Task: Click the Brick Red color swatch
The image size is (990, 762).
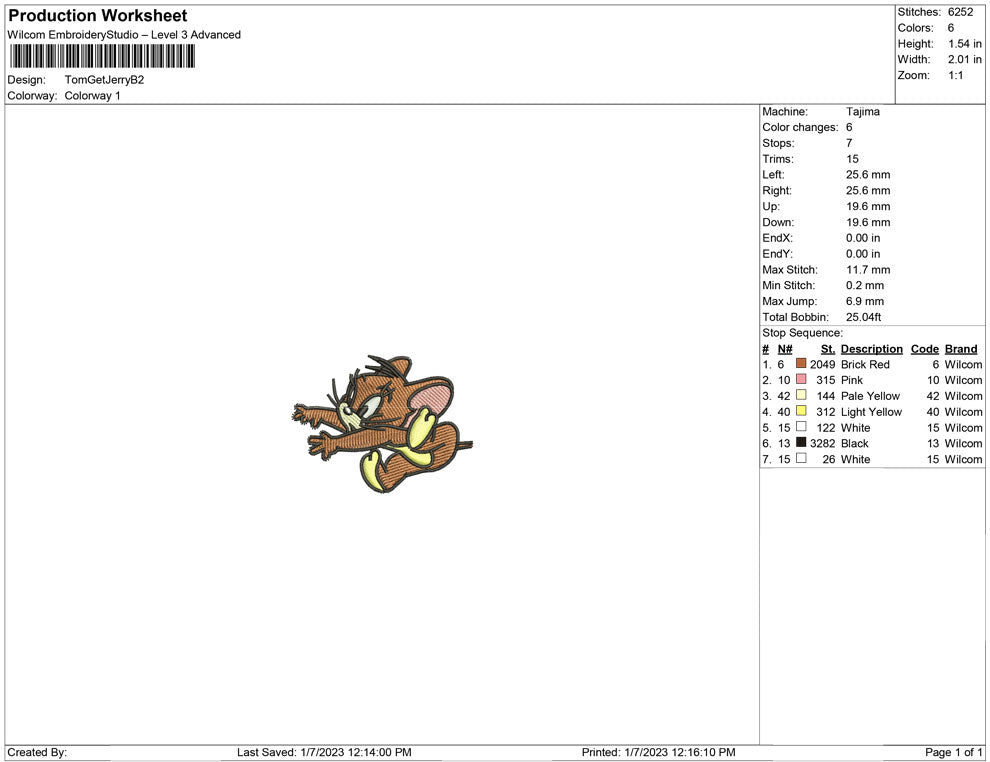Action: click(801, 364)
